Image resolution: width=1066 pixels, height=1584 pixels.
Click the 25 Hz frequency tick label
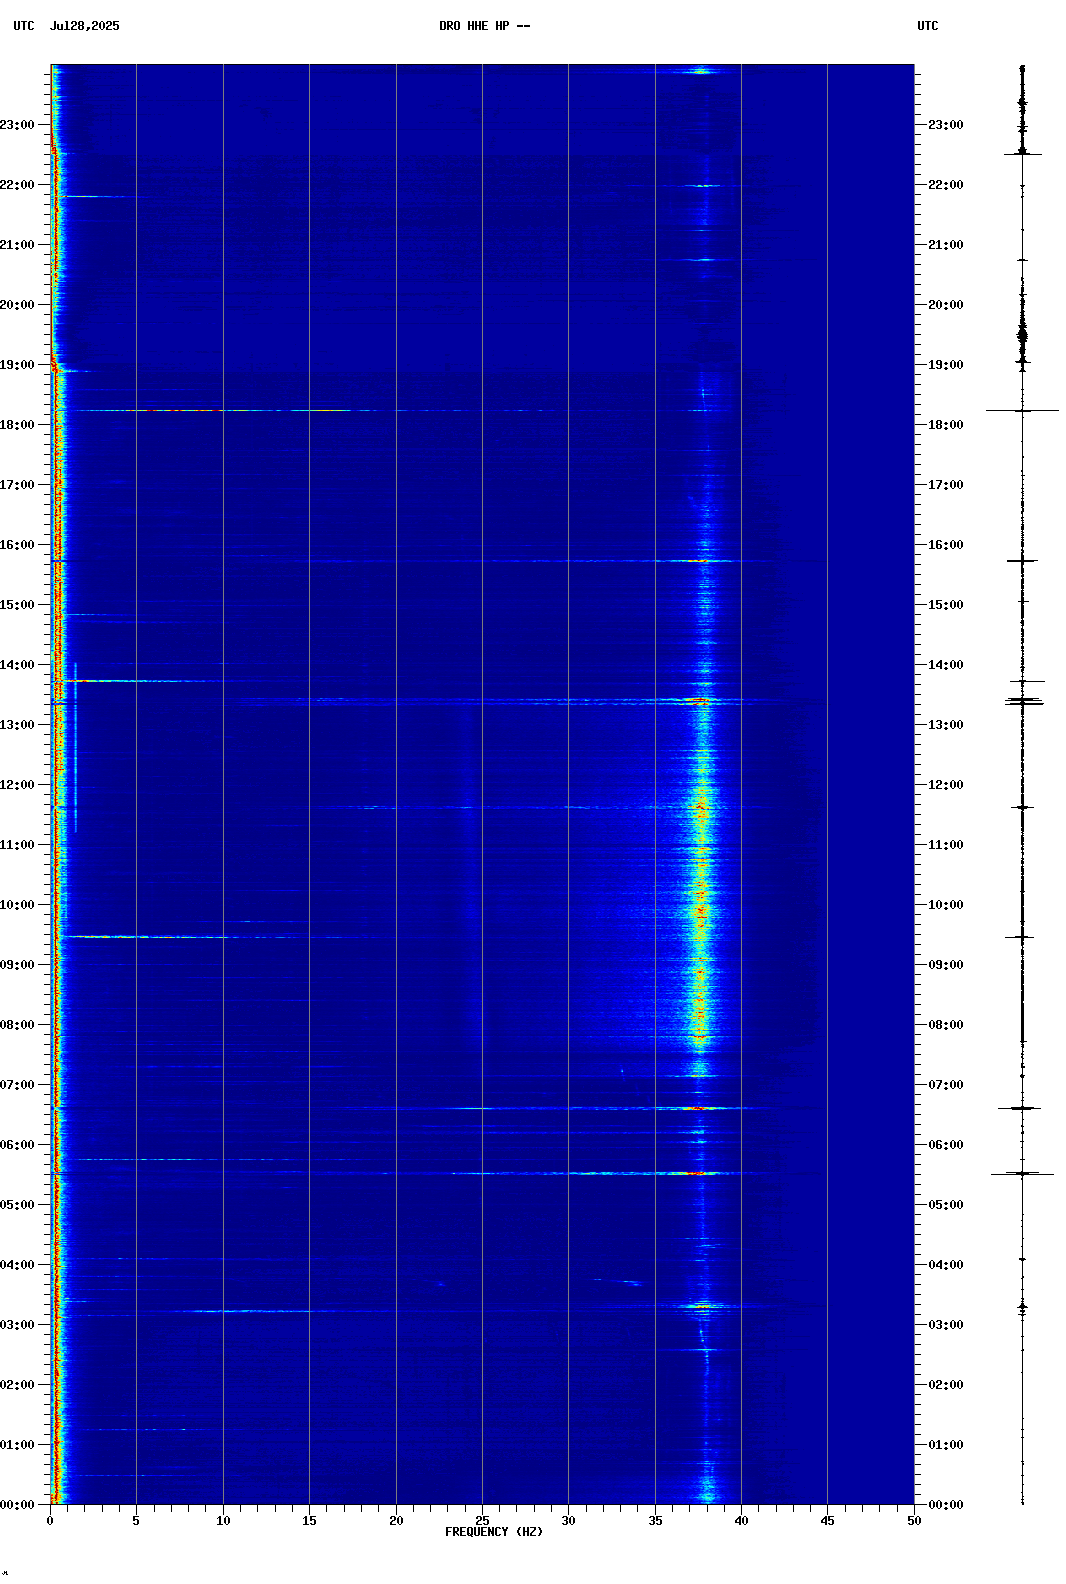click(x=482, y=1521)
